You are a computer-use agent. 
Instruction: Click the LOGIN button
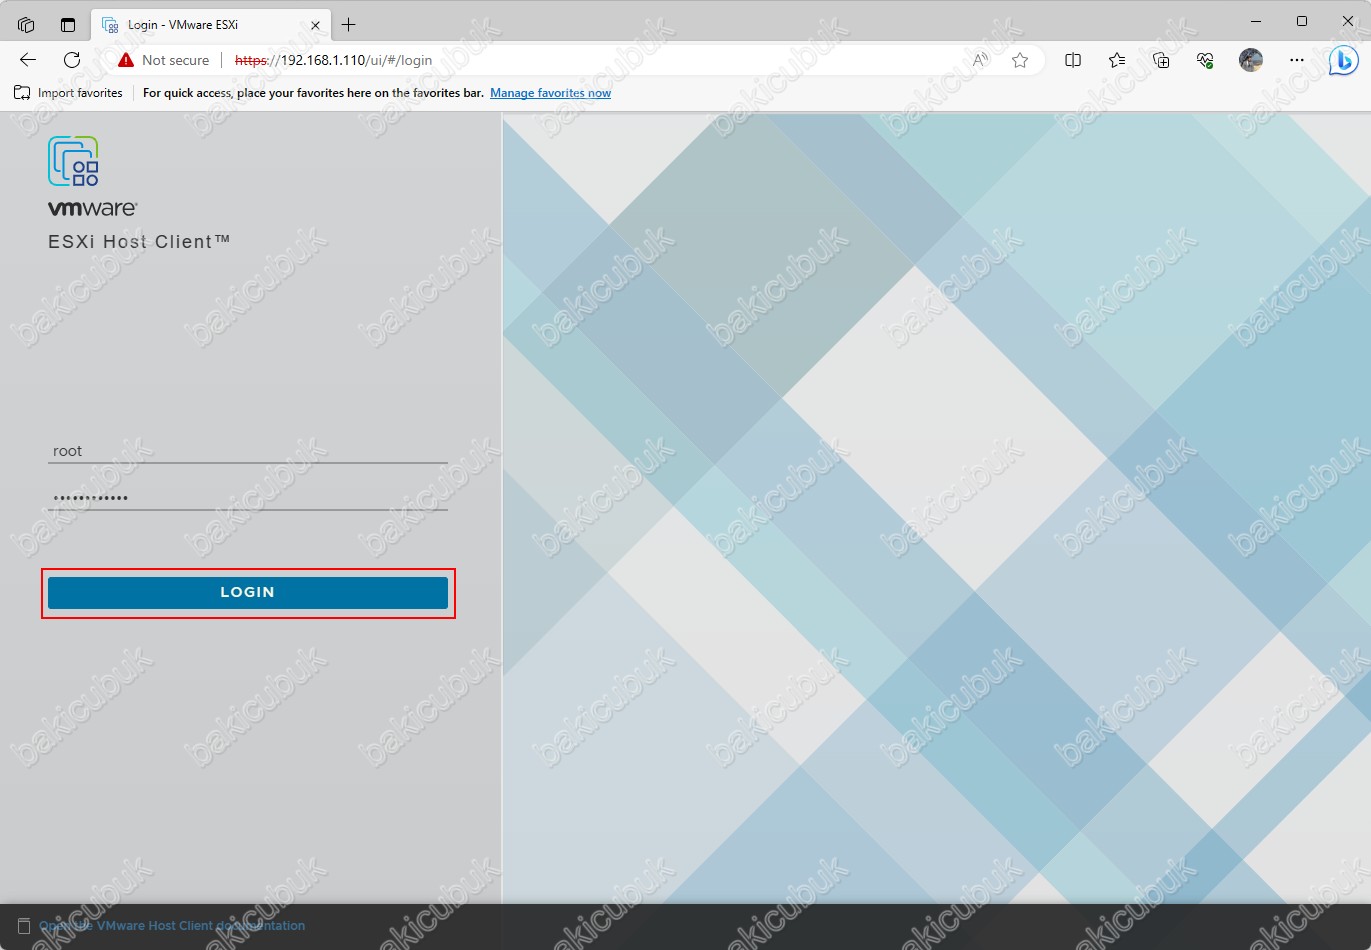[248, 592]
